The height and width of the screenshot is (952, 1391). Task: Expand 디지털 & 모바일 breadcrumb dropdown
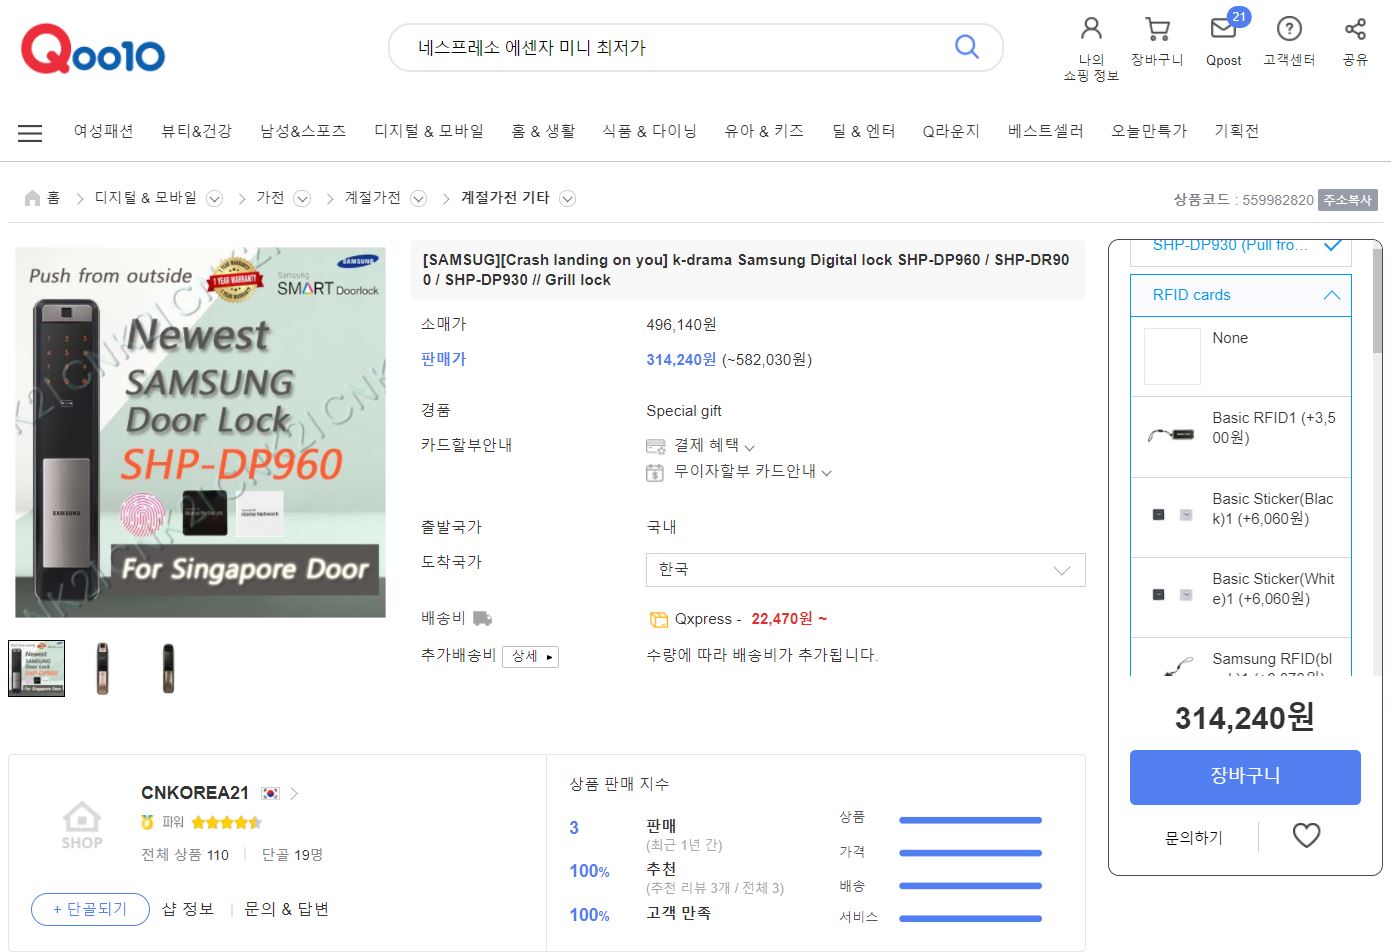[x=214, y=198]
